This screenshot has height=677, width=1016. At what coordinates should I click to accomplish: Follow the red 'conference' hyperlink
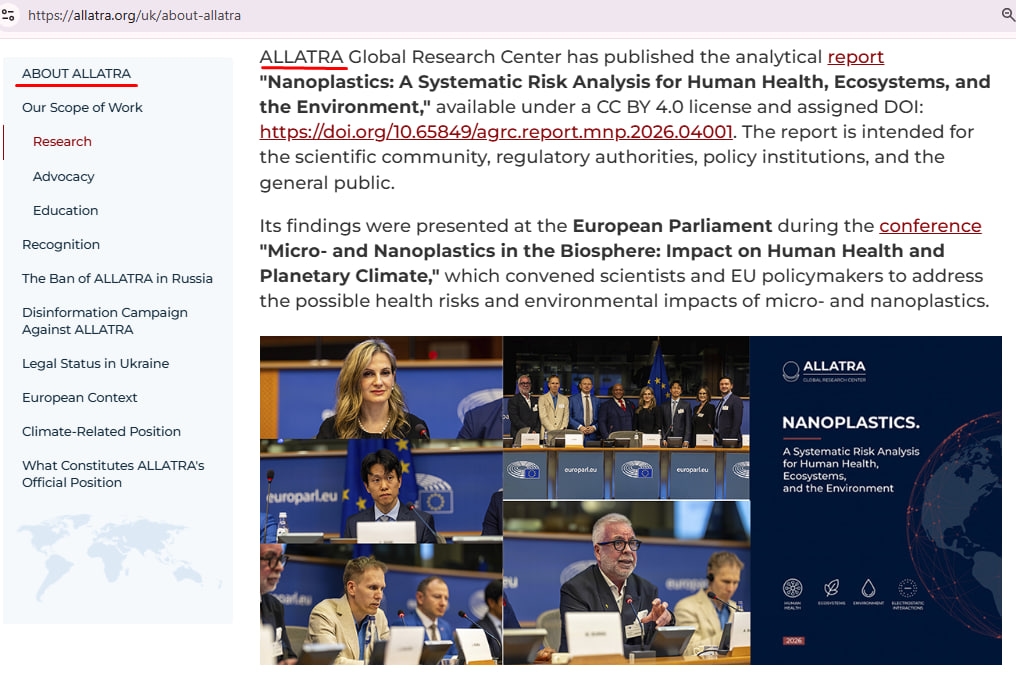click(930, 225)
